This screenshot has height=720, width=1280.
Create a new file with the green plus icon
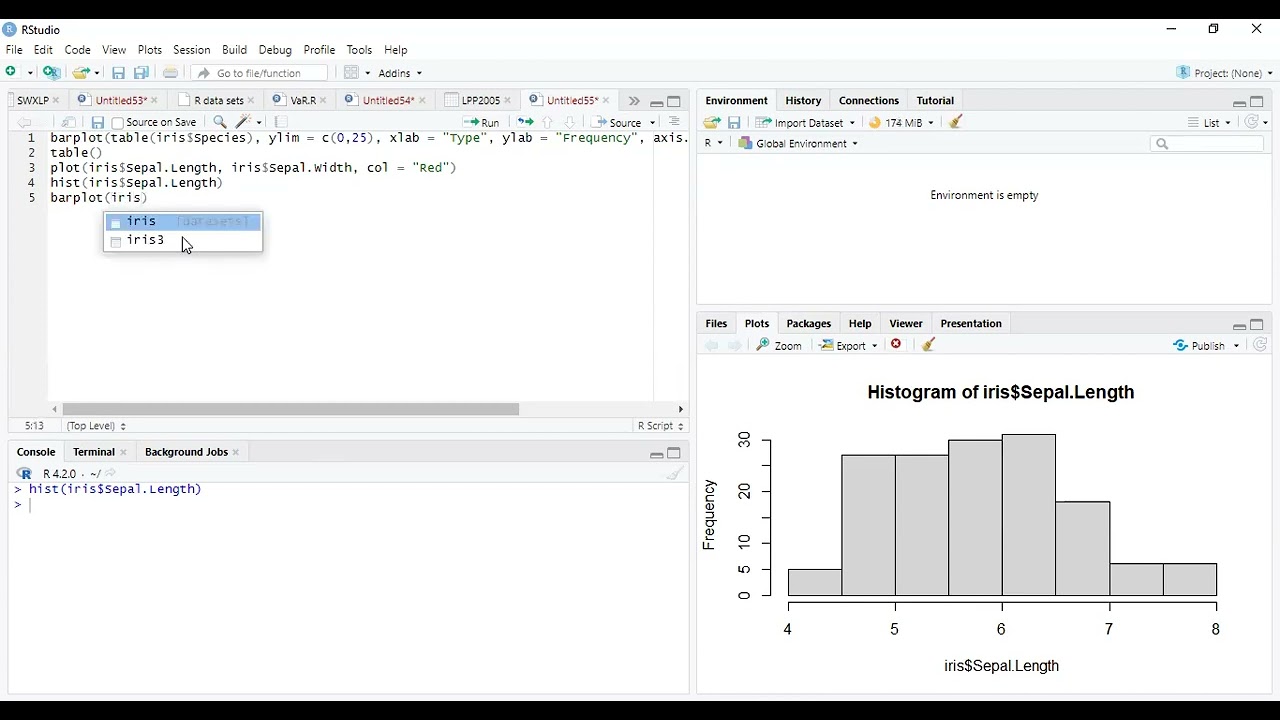(11, 72)
